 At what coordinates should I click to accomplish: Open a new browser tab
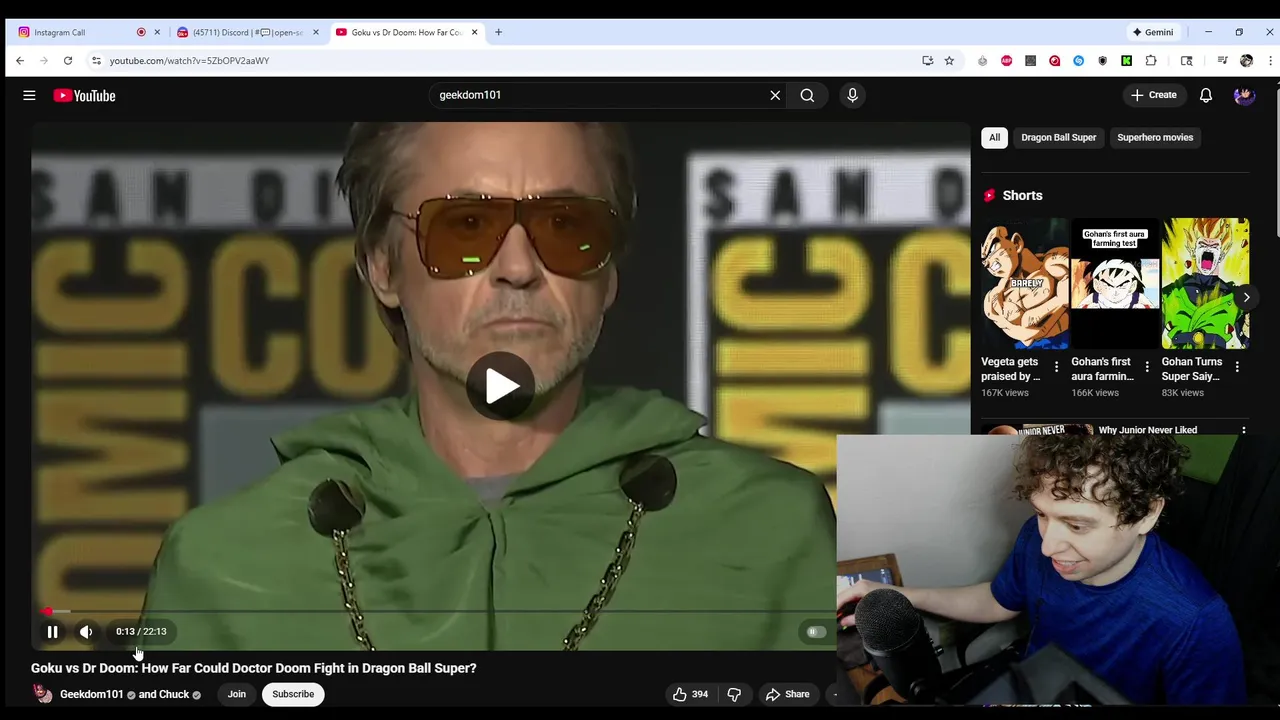[498, 32]
